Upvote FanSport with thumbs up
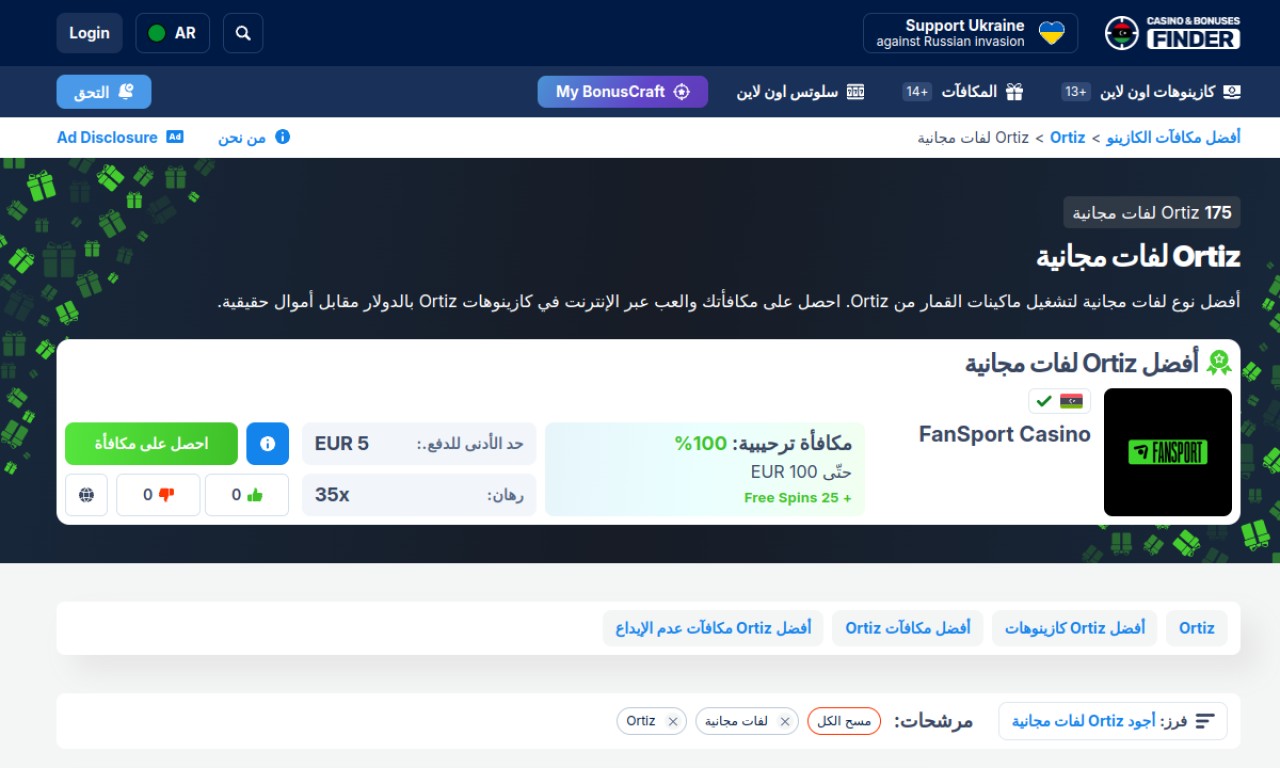Screen dimensions: 1280x768 click(247, 495)
